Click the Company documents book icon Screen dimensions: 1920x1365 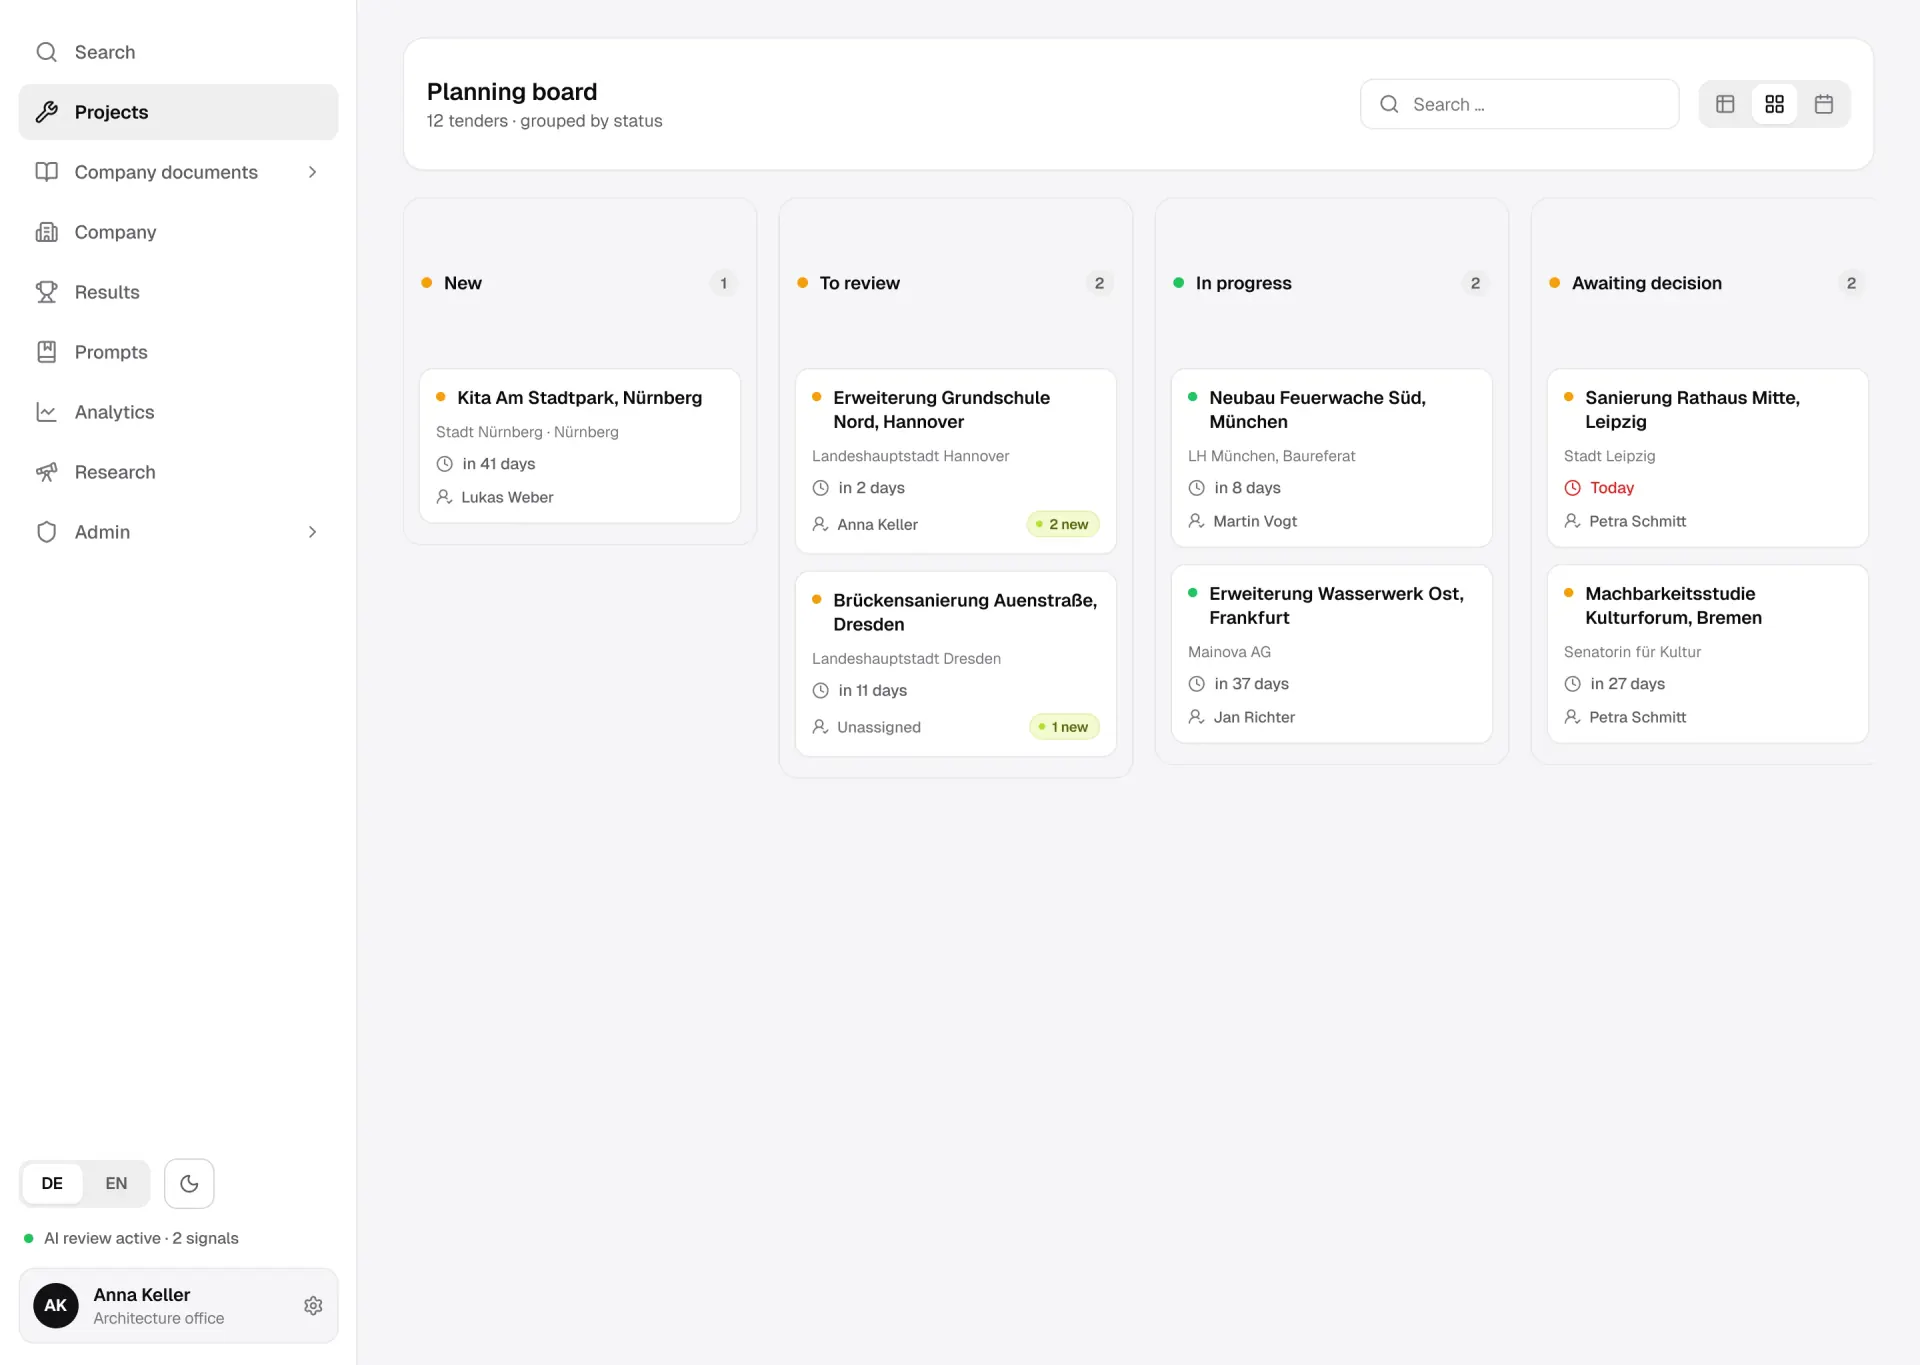tap(46, 172)
